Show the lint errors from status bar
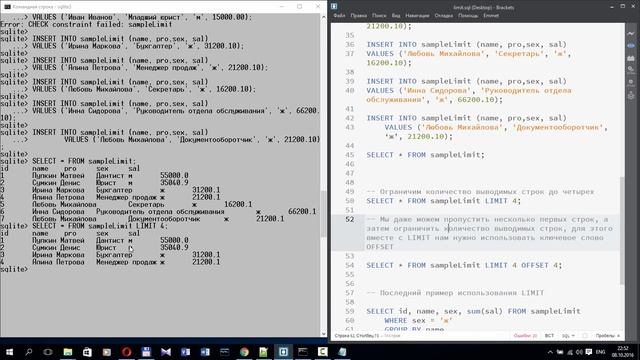Viewport: 640px width, 360px height. (x=525, y=336)
